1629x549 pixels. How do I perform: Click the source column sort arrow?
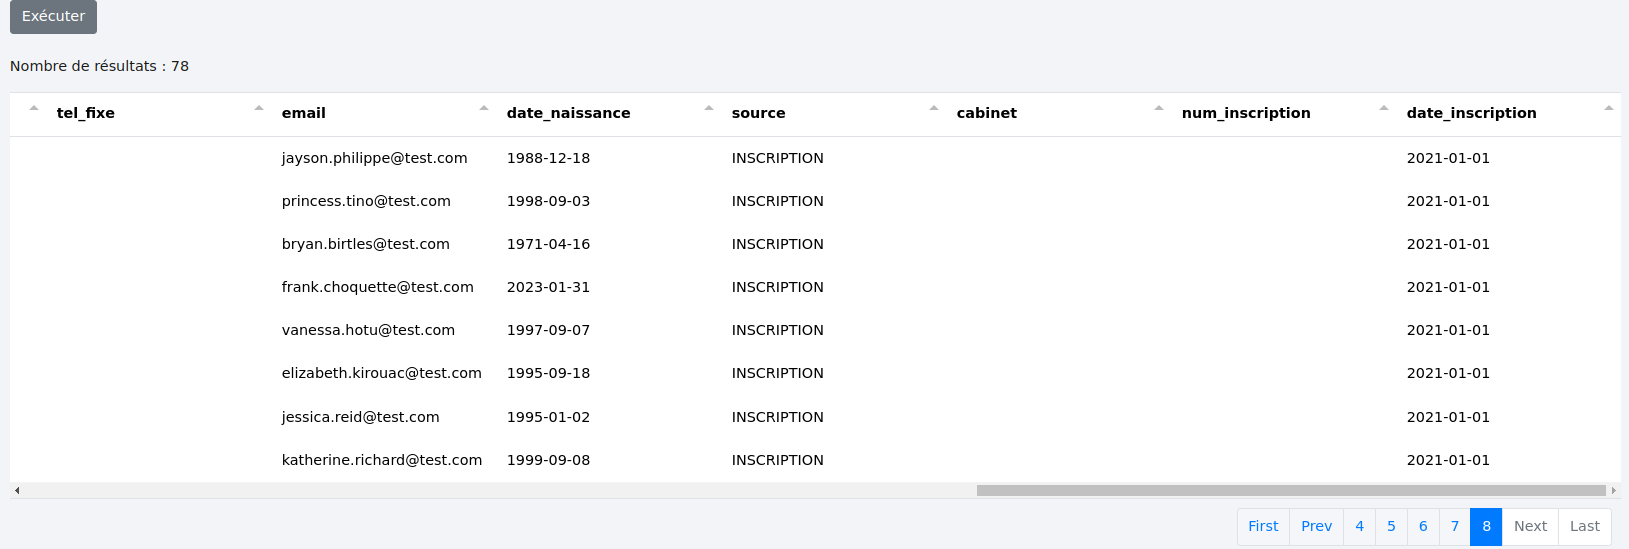click(934, 108)
